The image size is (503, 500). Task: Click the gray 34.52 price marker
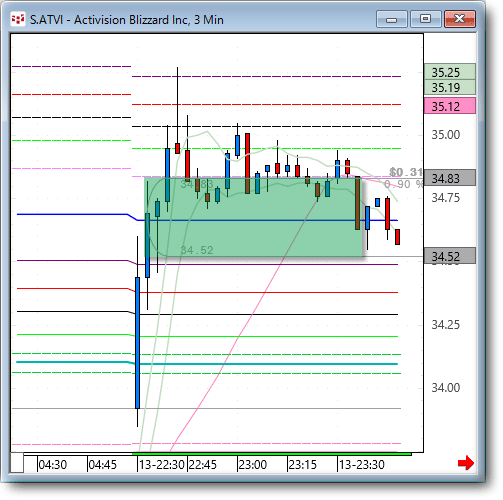tap(449, 256)
